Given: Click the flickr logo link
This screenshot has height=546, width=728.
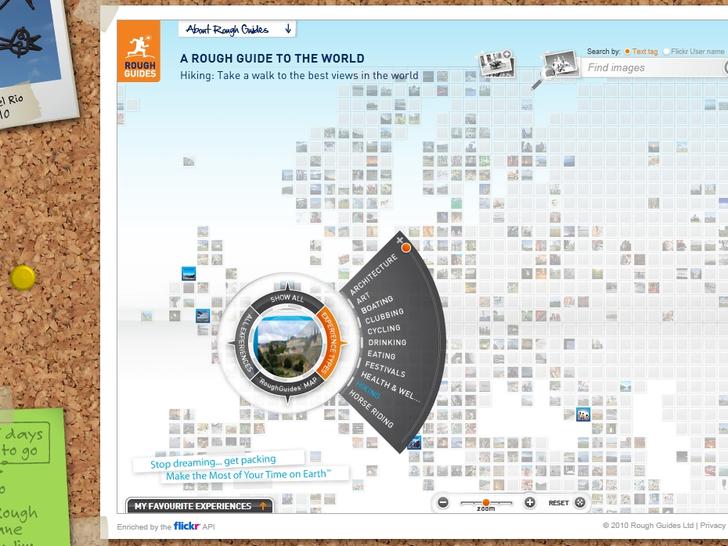Looking at the screenshot, I should [187, 526].
